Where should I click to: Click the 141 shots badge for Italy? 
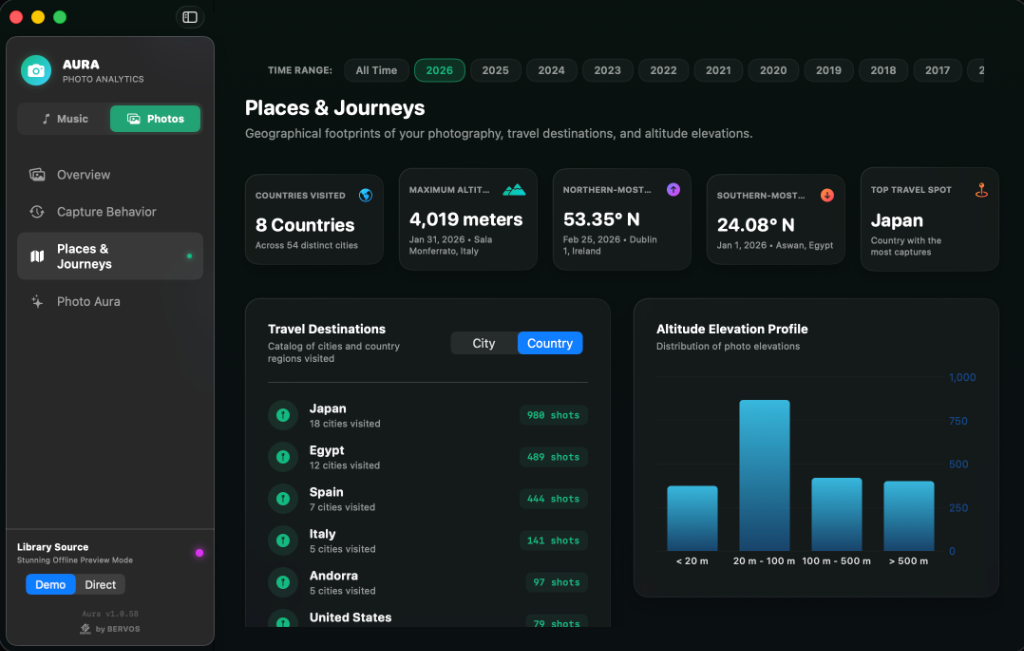(x=553, y=541)
